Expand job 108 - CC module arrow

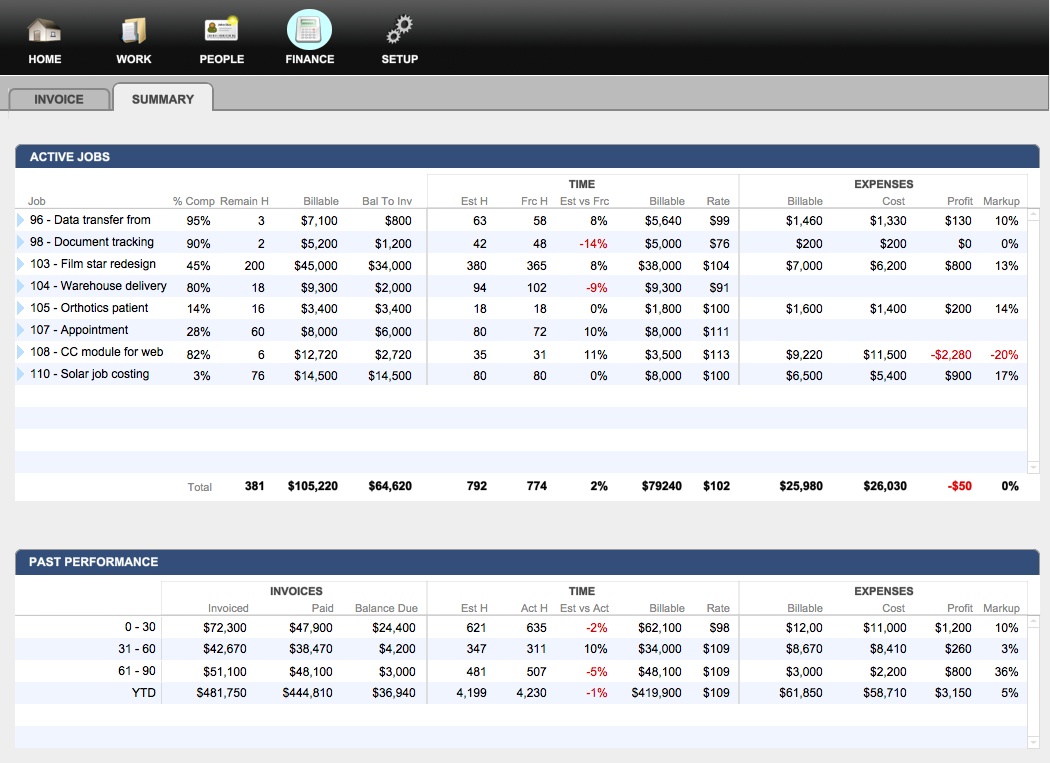click(x=21, y=352)
